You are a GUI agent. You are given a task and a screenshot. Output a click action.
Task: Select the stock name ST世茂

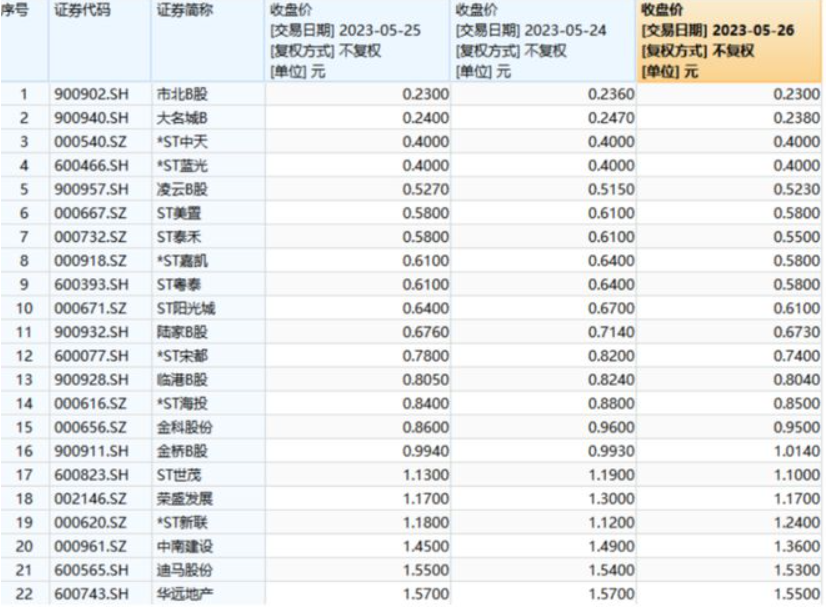click(x=179, y=475)
